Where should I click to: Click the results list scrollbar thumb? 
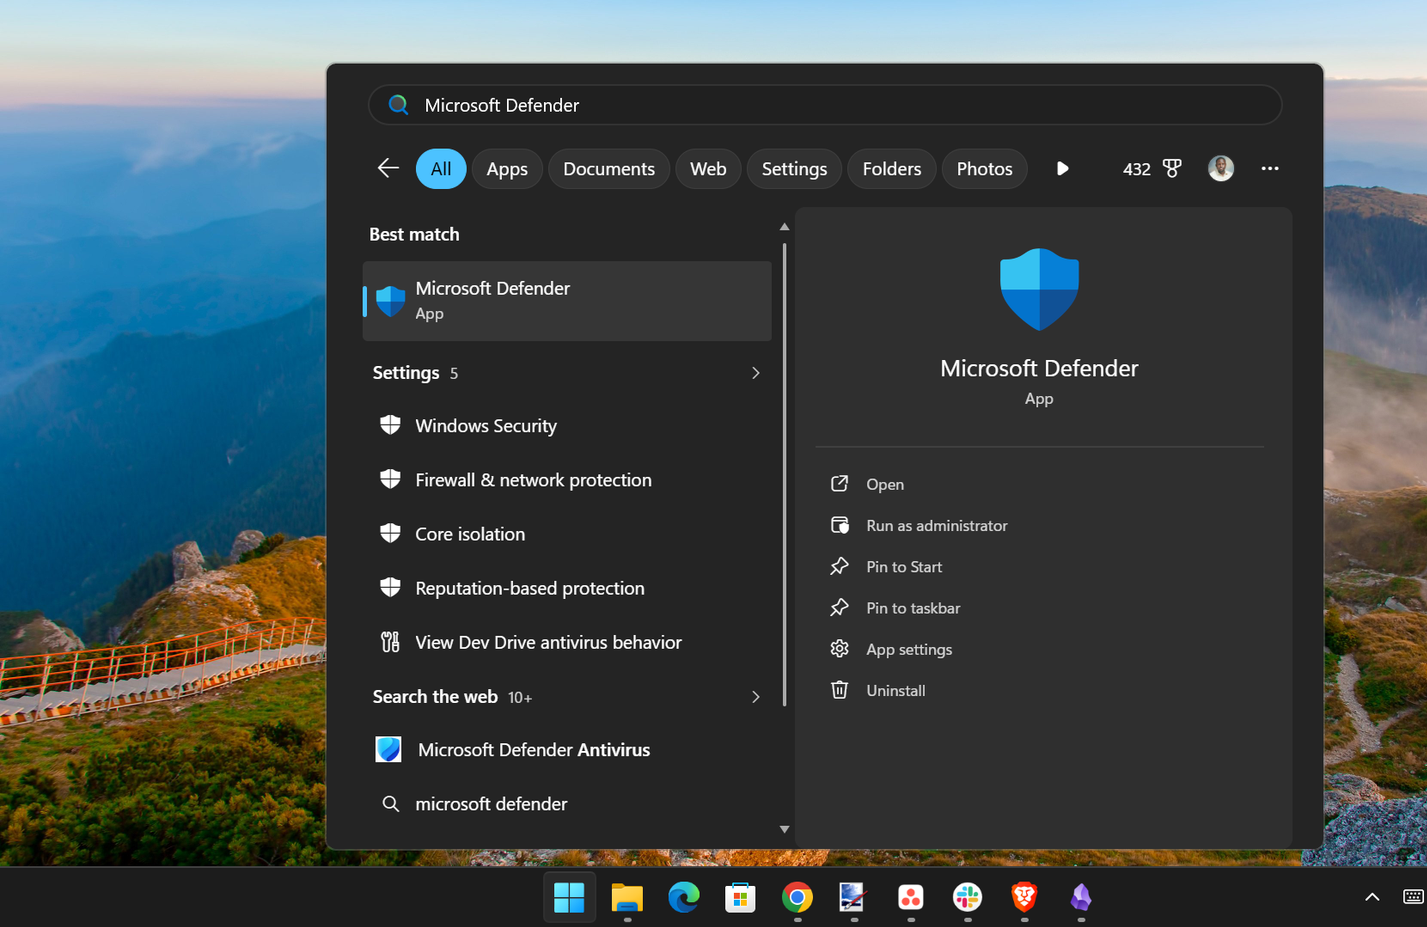(x=784, y=474)
